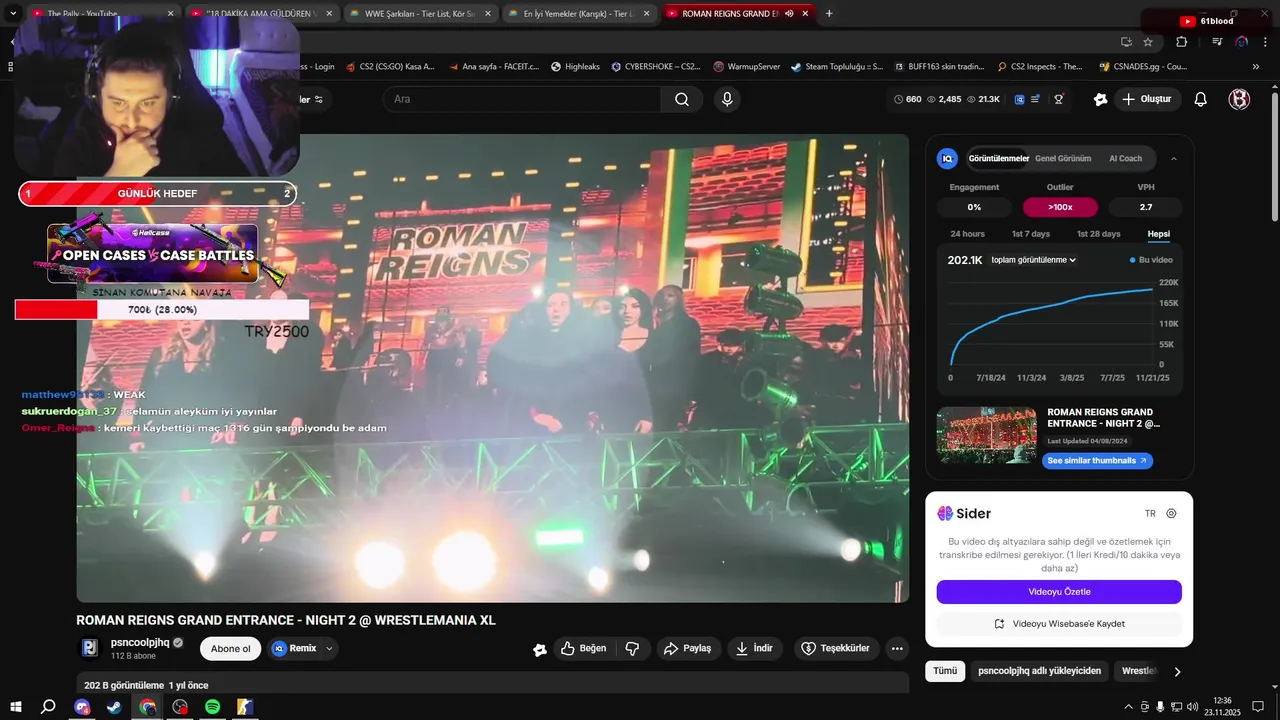Screen dimensions: 1280x720
Task: Show hidden system tray icons arrow
Action: 1129,707
